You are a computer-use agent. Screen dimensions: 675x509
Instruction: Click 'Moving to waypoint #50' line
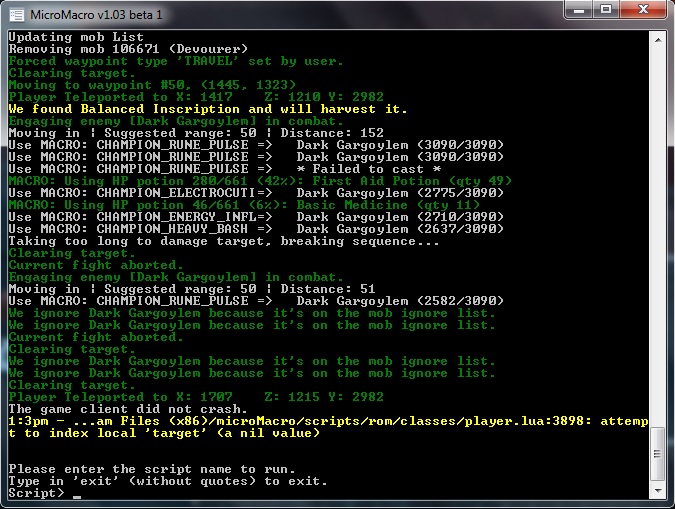pyautogui.click(x=152, y=85)
